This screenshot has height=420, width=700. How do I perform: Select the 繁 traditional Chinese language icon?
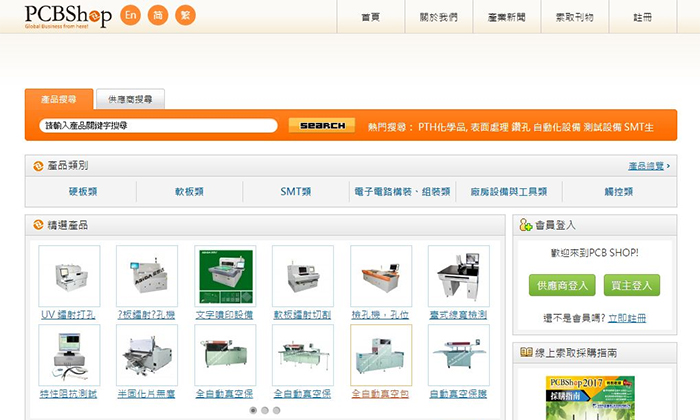pos(184,16)
